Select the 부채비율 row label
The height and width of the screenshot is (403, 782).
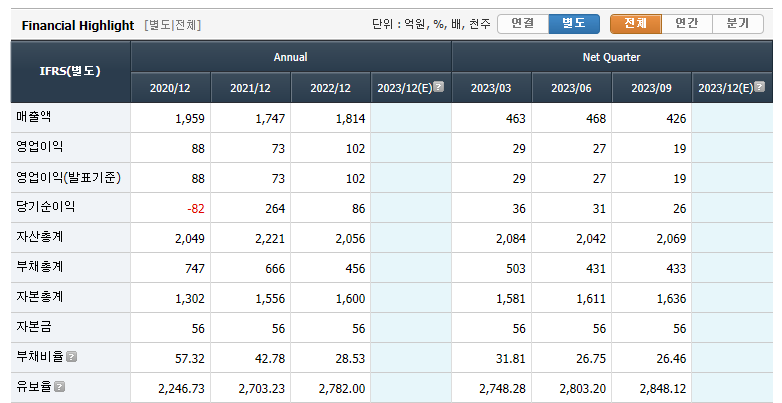39,357
